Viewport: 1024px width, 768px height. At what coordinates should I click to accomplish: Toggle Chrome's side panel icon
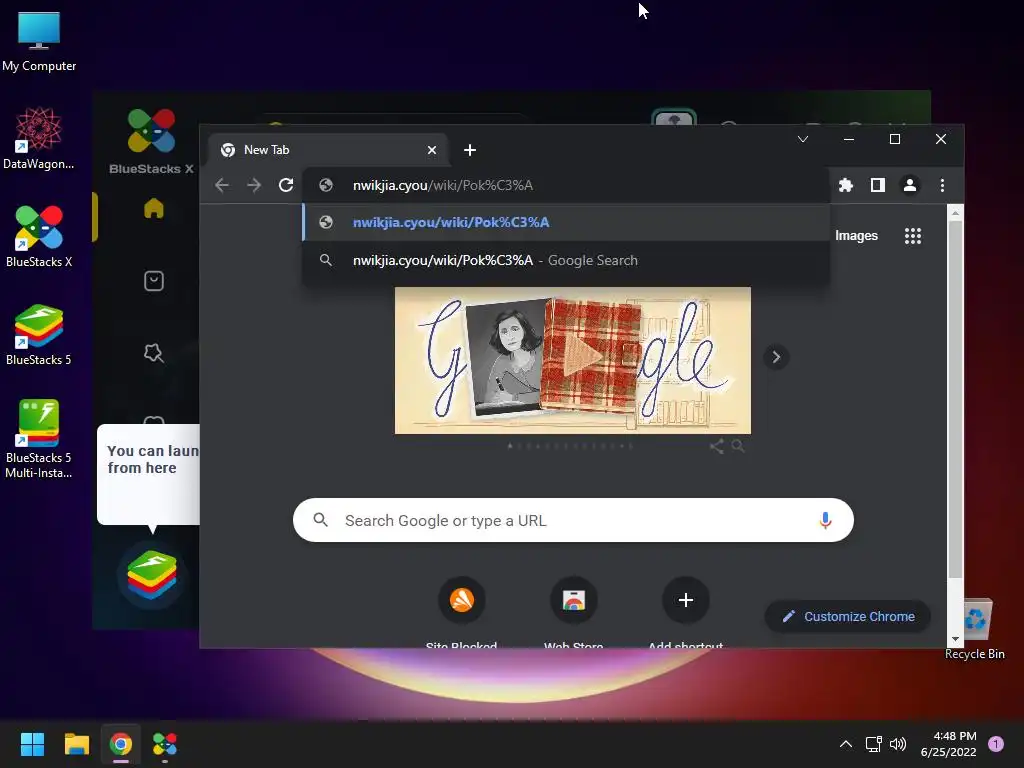click(878, 185)
